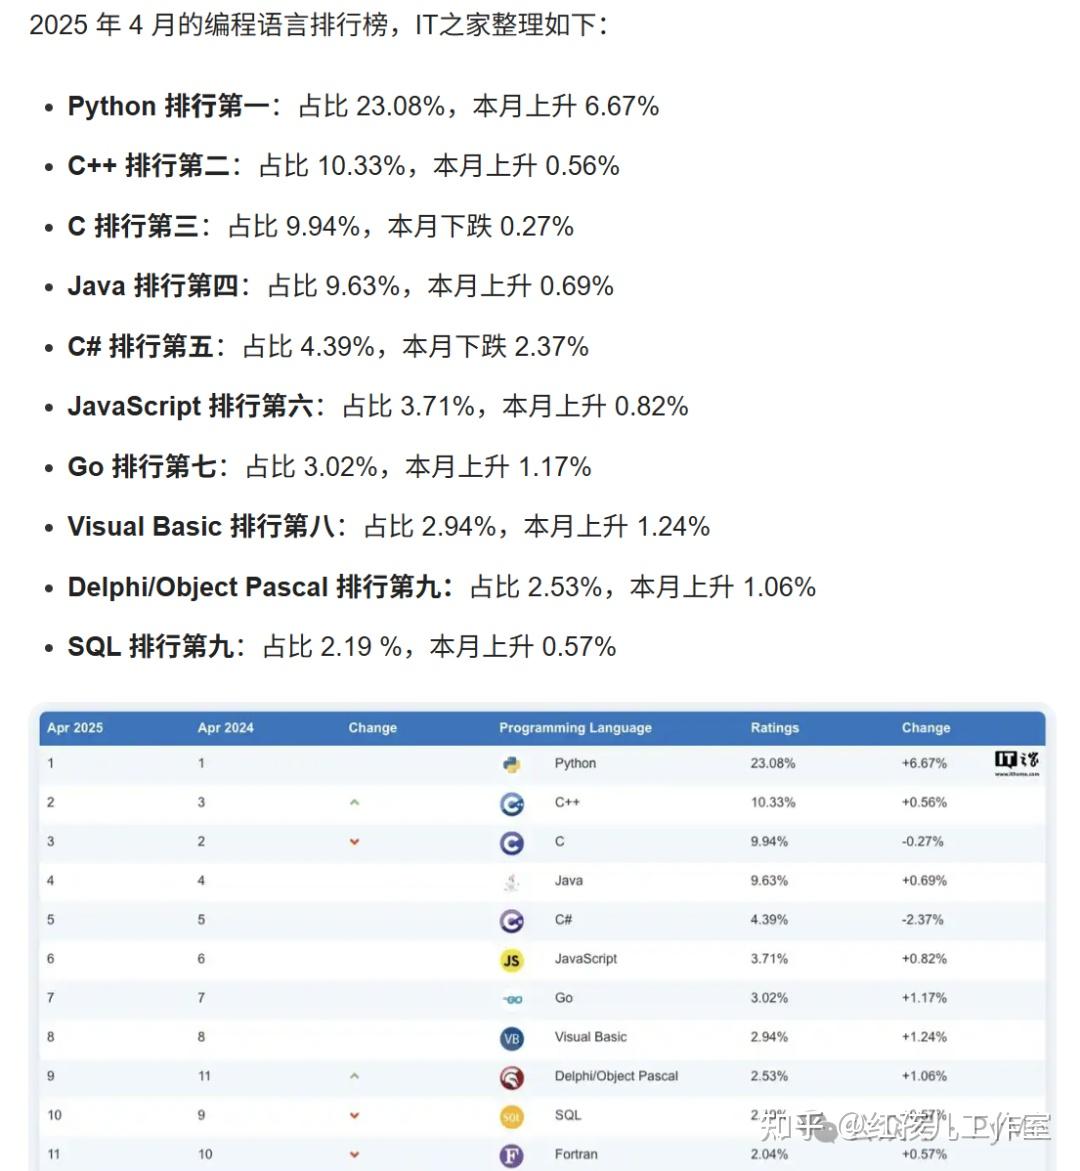1080x1171 pixels.
Task: Click the Java coffee cup icon
Action: [x=512, y=882]
